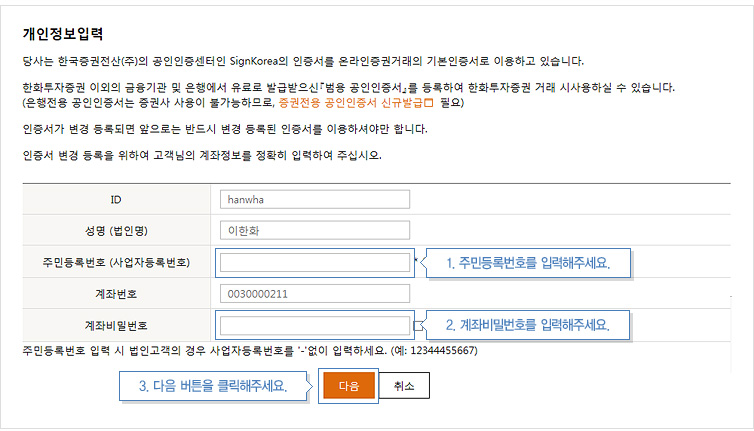Viewport: 754px width, 431px height.
Task: Click the 계좌번호 label cell
Action: point(116,294)
